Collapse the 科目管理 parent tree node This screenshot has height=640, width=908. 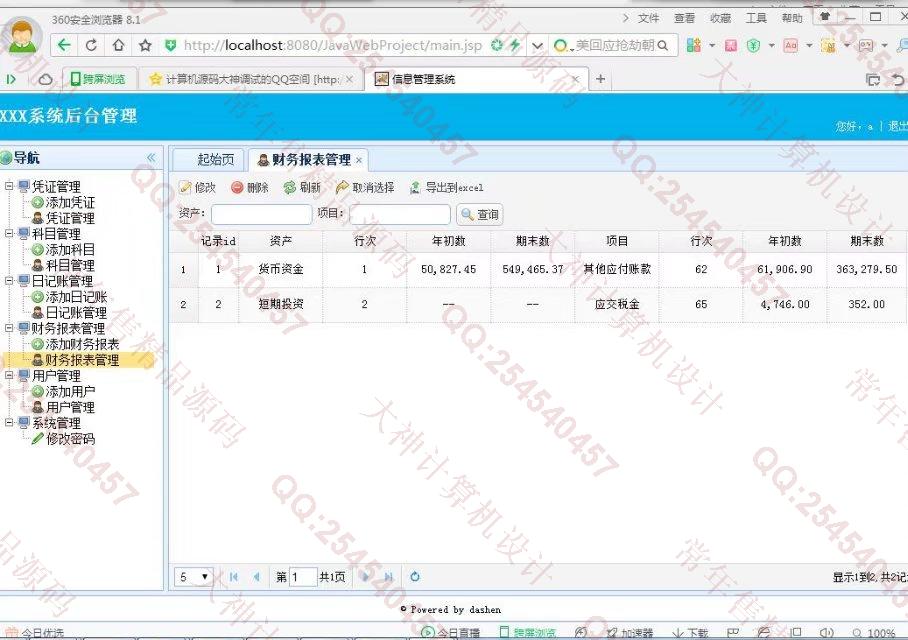(x=9, y=233)
